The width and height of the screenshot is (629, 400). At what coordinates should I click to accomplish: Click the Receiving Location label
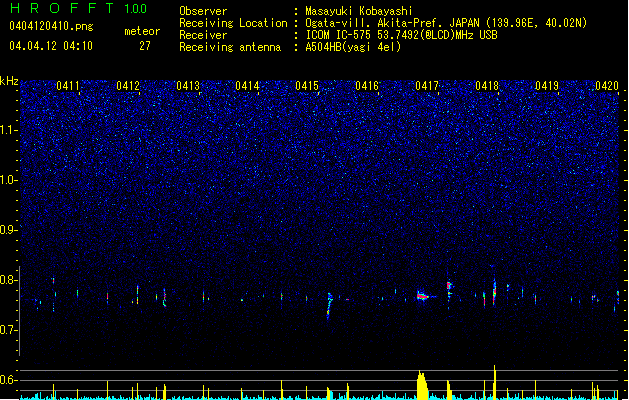[233, 23]
